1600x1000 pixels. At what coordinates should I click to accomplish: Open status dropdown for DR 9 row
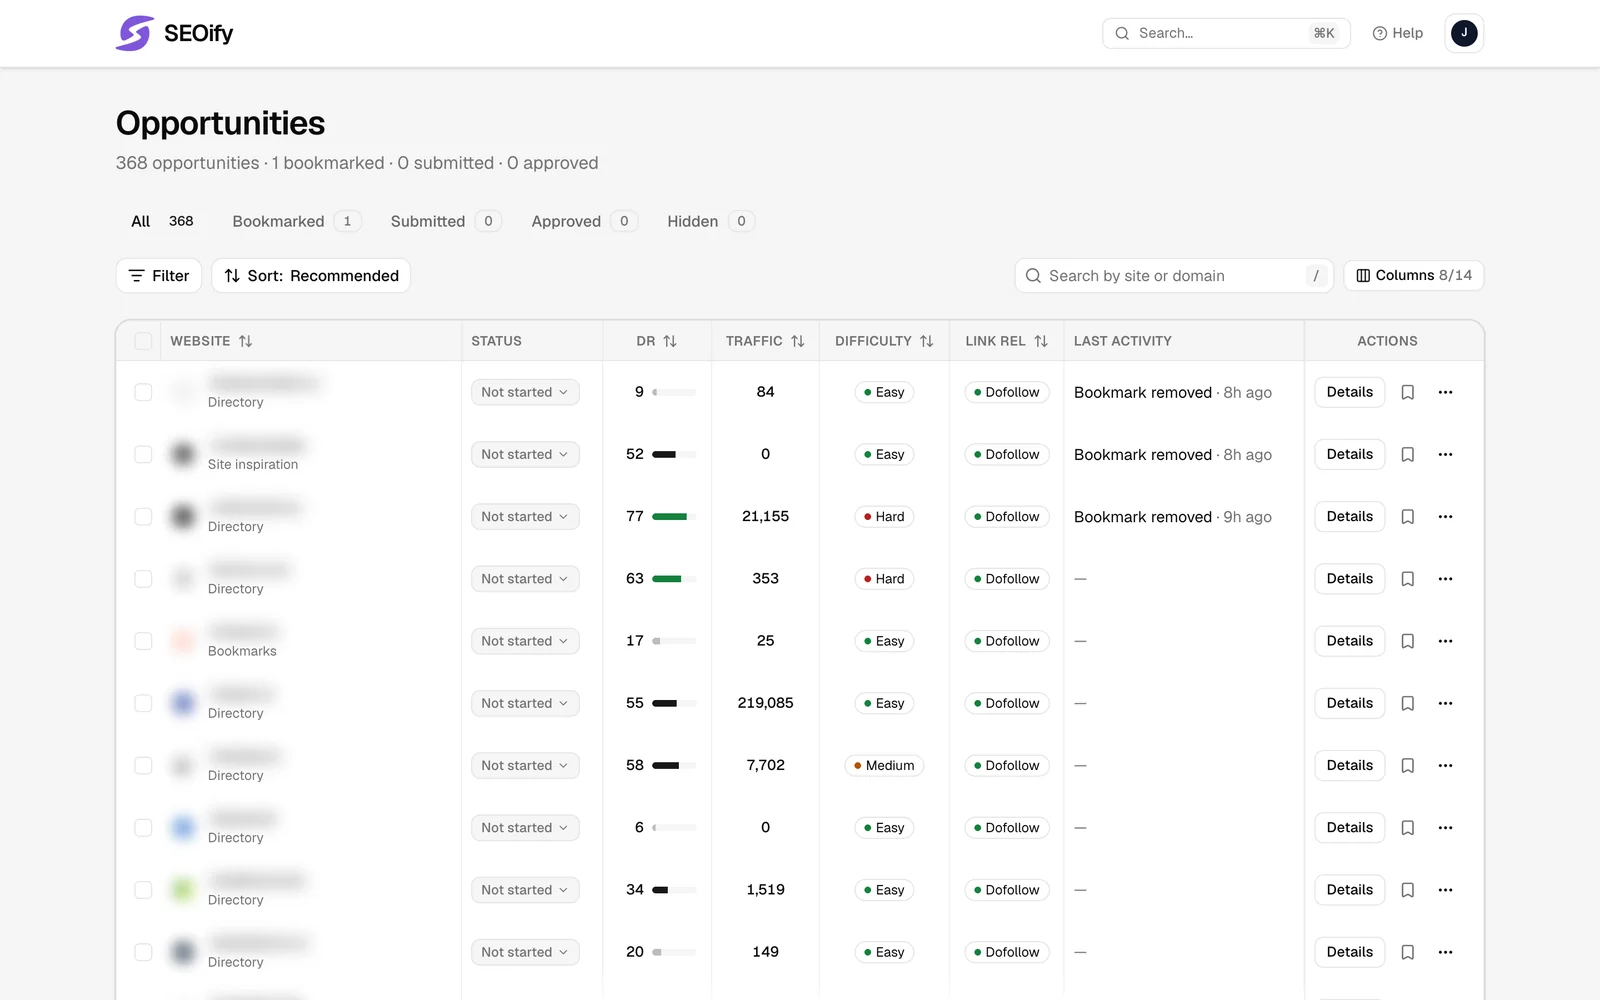tap(525, 392)
